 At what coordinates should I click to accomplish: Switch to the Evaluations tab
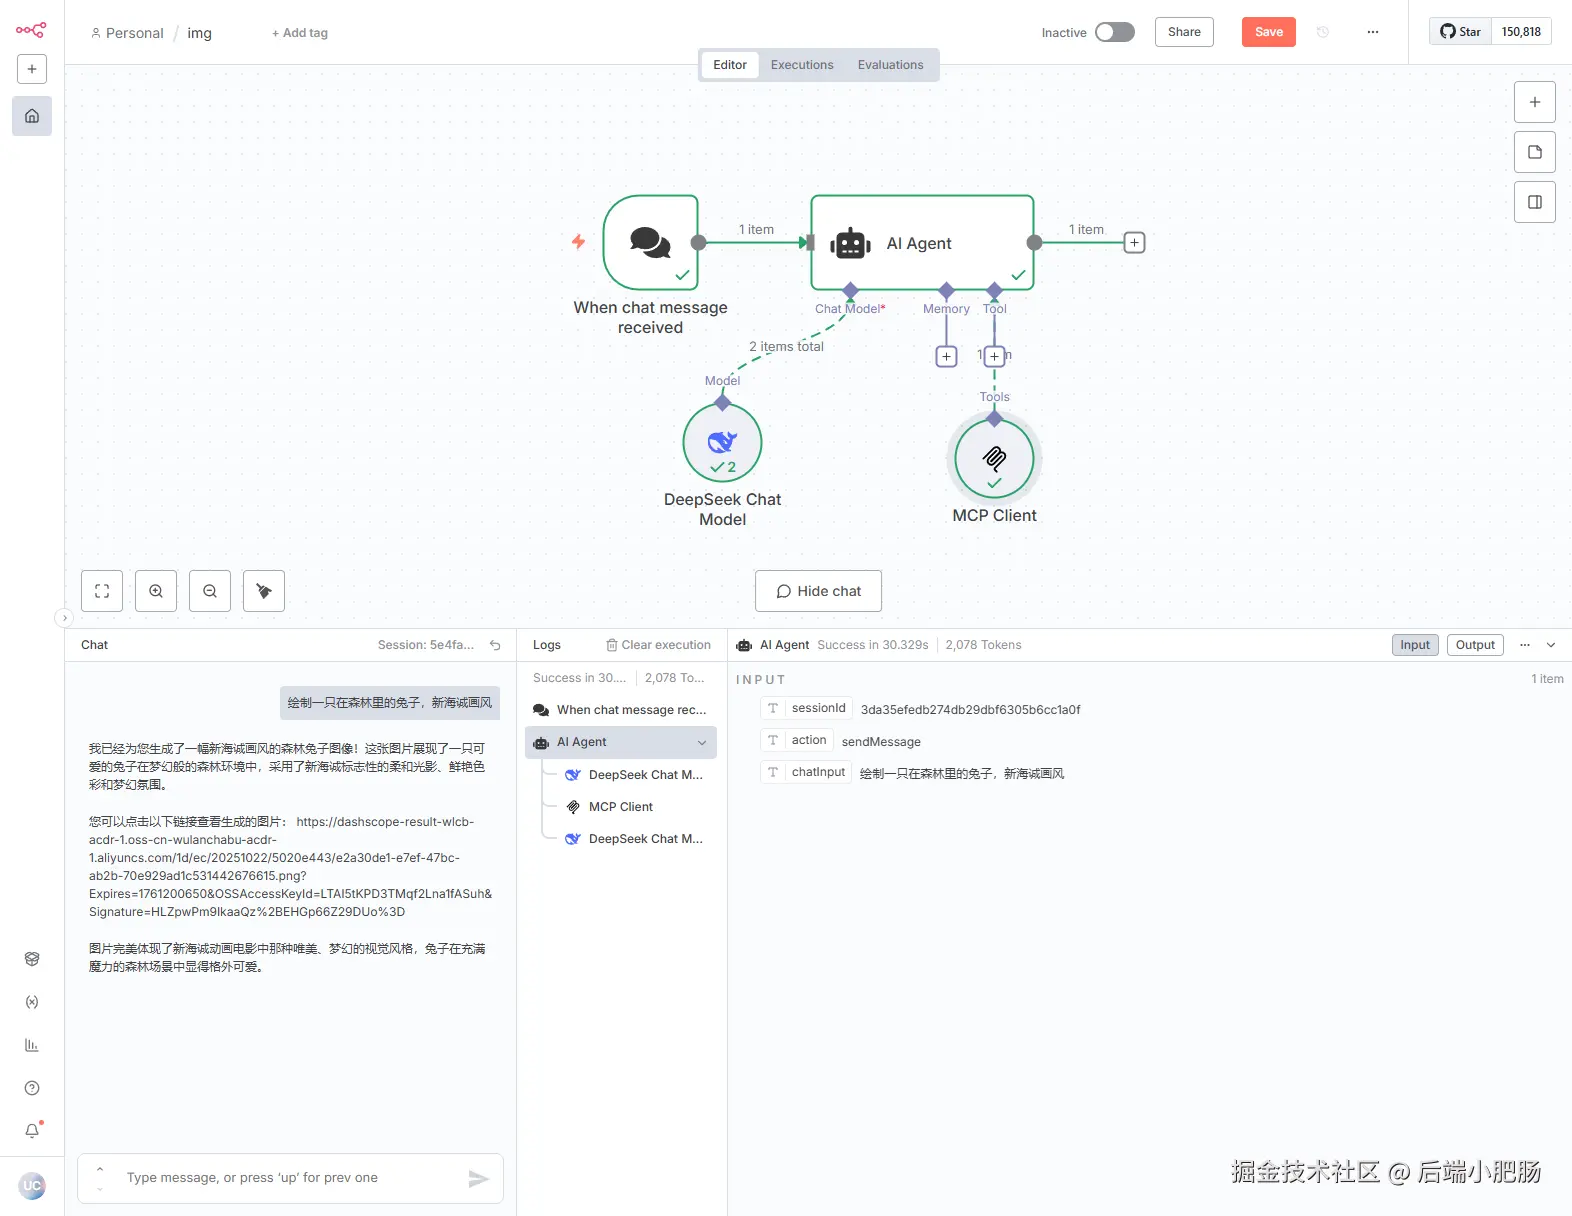click(x=890, y=65)
